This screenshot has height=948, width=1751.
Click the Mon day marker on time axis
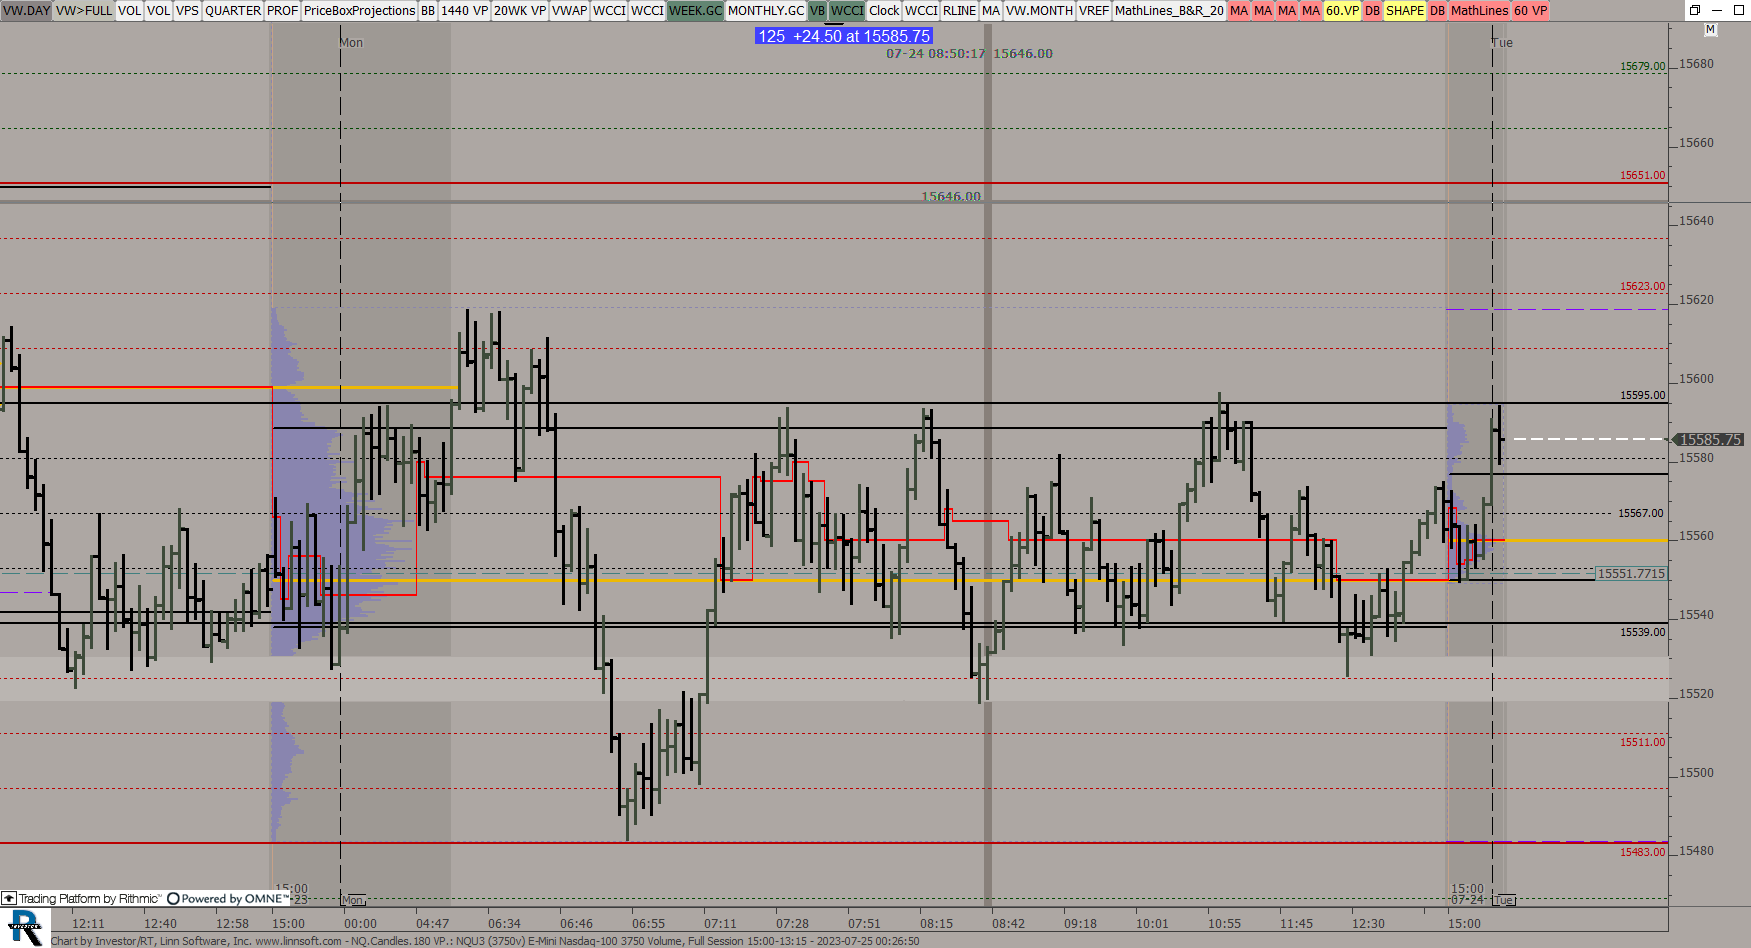[x=353, y=900]
